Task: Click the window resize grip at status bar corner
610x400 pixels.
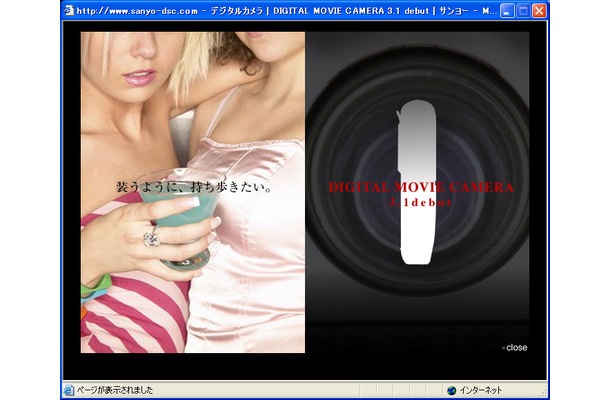Action: click(543, 393)
